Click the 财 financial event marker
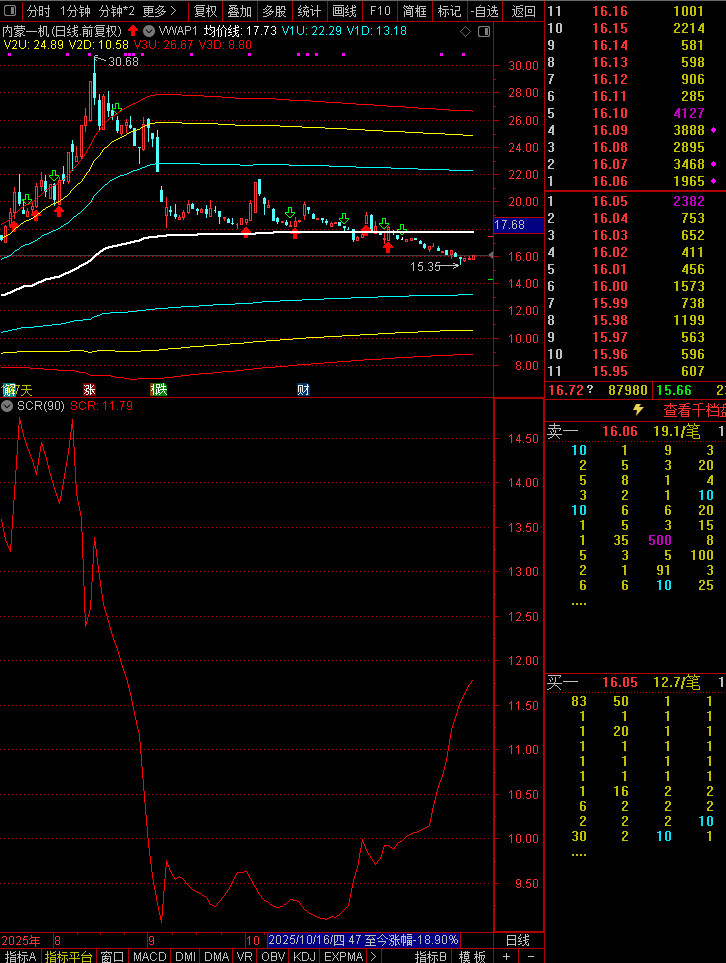Viewport: 726px width, 963px height. [x=303, y=389]
